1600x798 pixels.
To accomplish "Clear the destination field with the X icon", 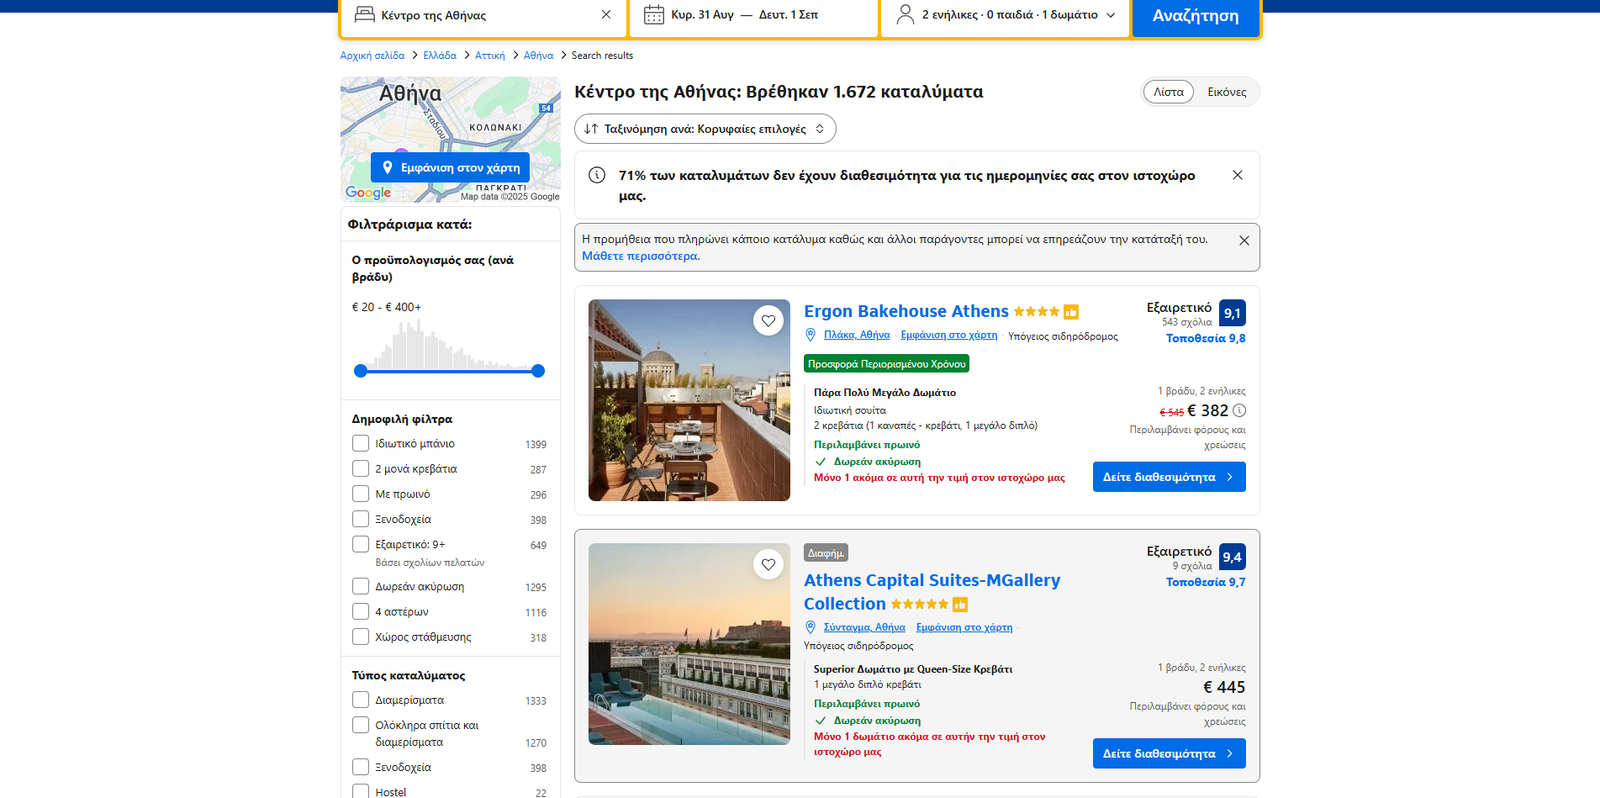I will pyautogui.click(x=606, y=15).
